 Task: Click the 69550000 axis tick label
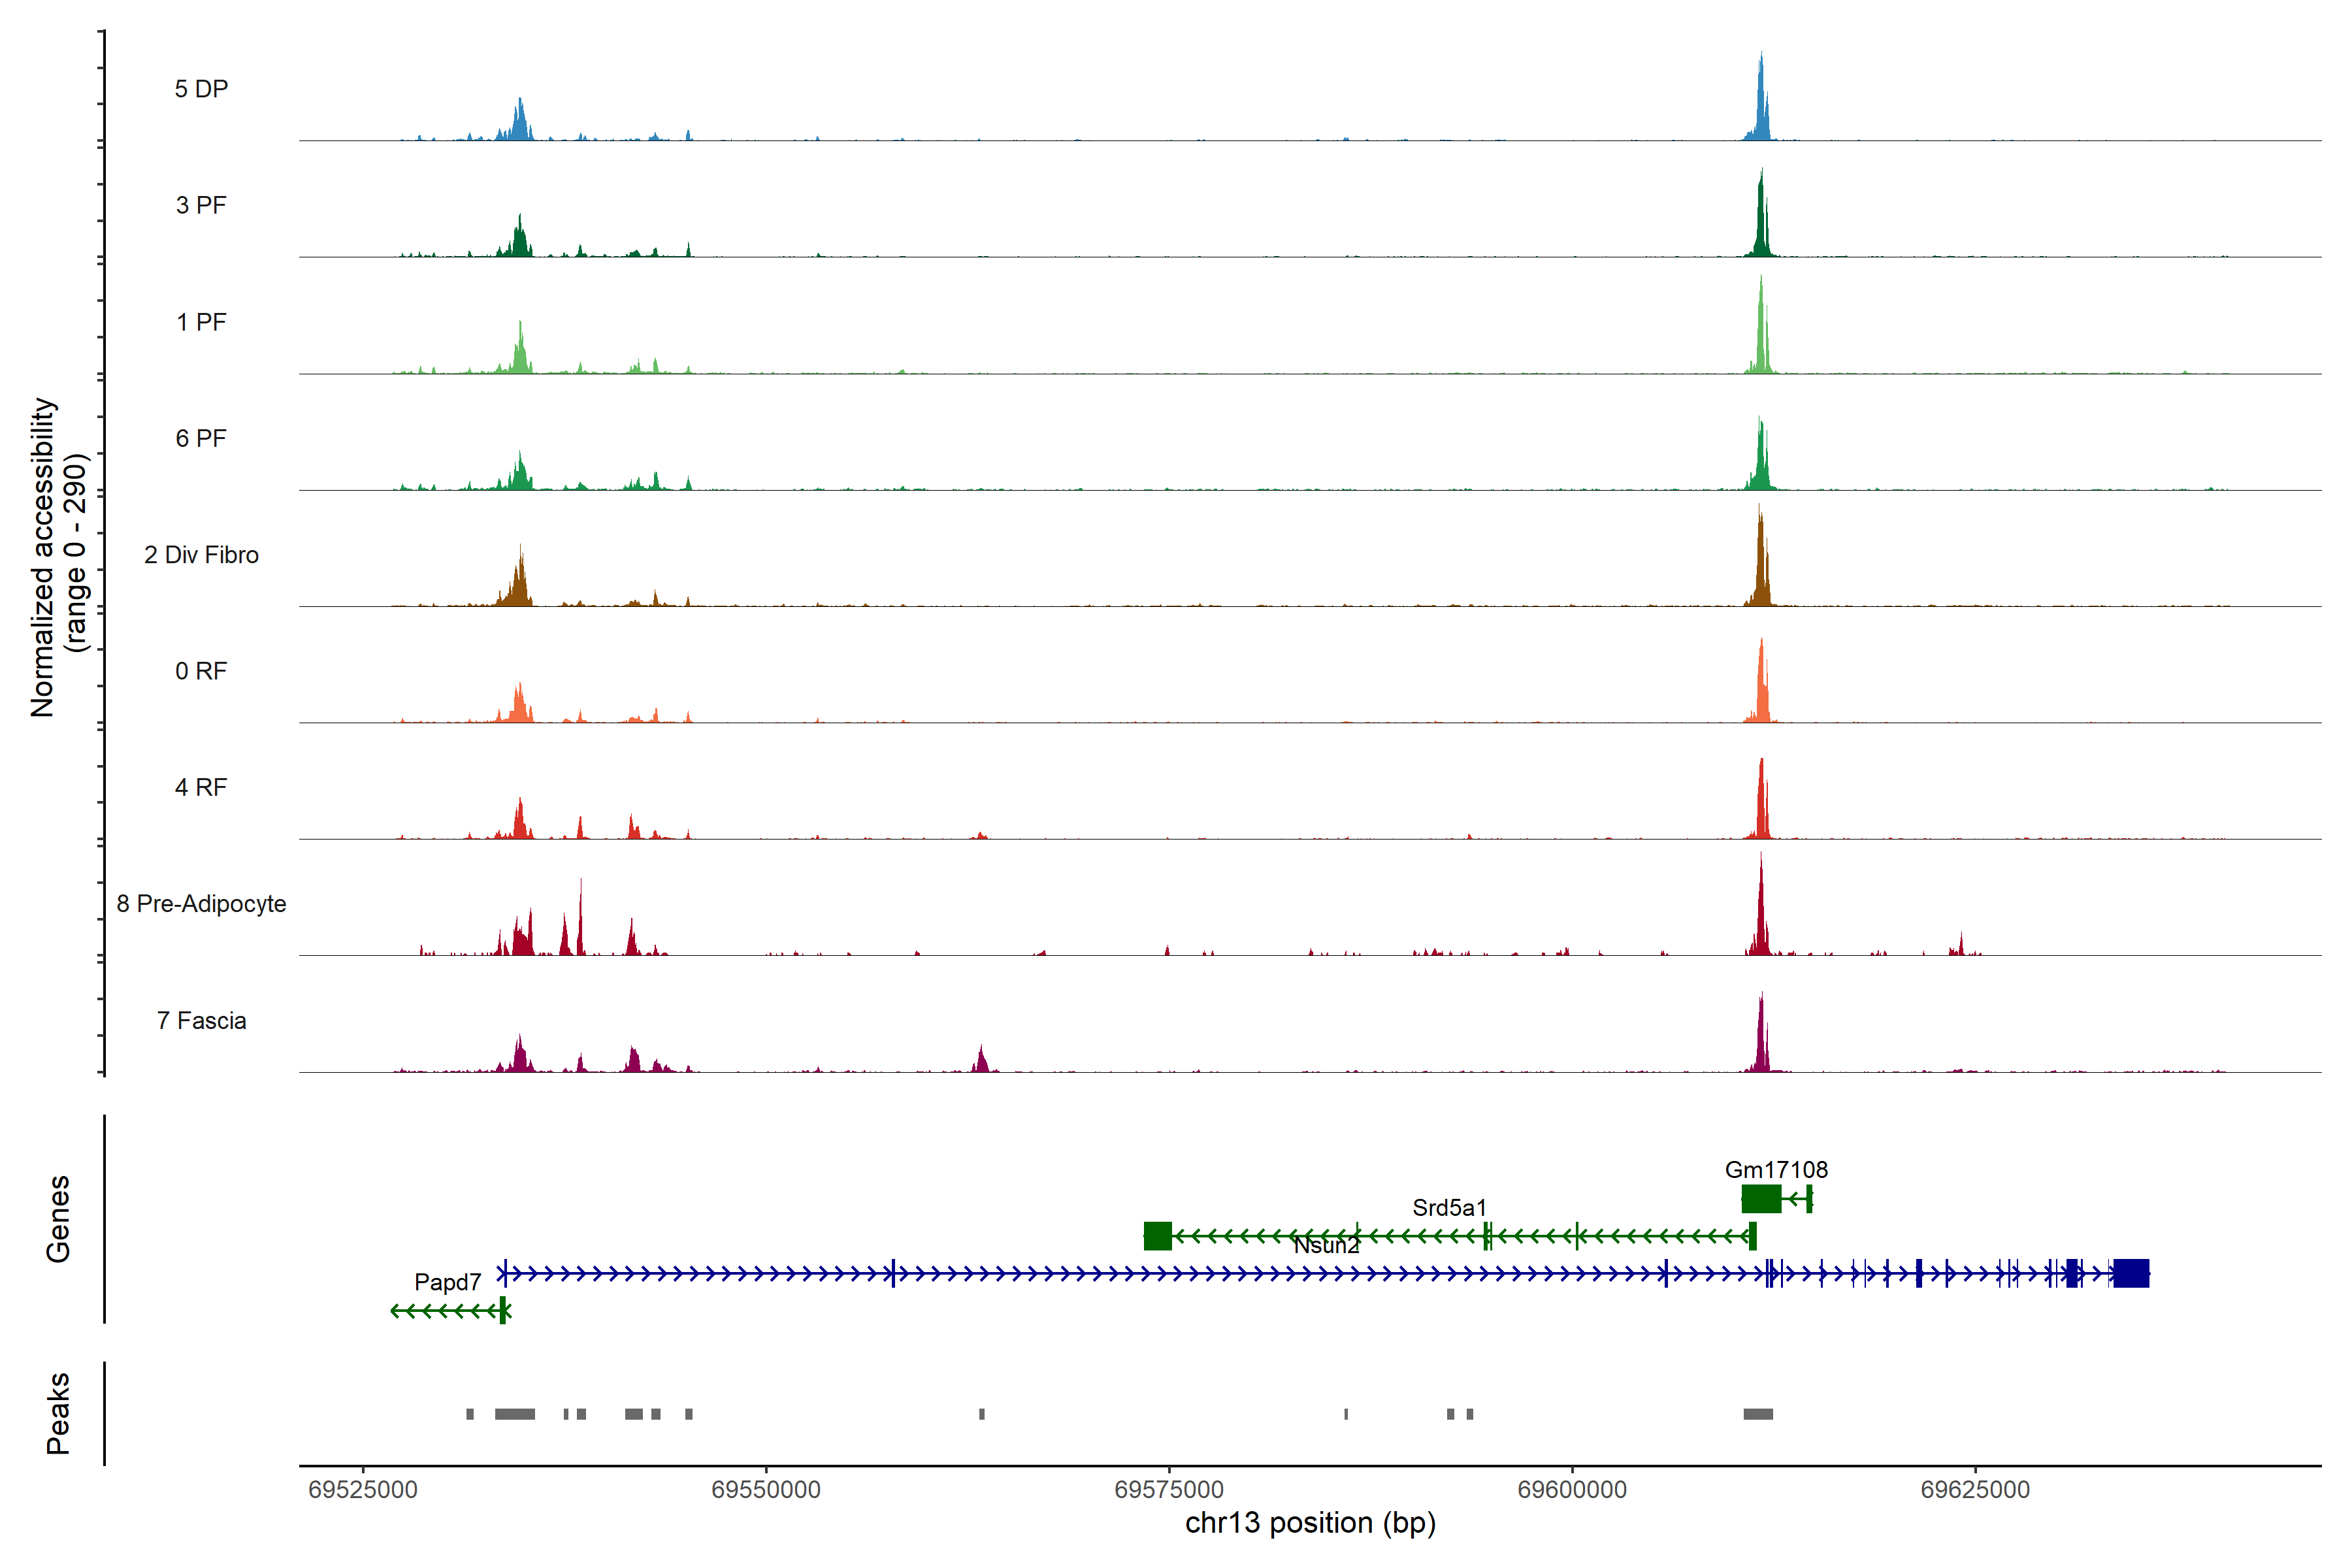[766, 1490]
